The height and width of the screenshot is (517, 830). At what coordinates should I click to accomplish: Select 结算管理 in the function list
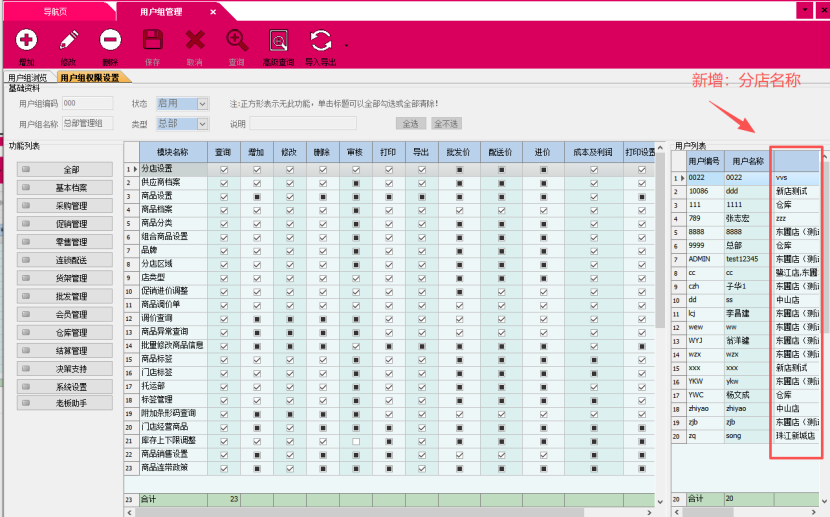tap(65, 350)
